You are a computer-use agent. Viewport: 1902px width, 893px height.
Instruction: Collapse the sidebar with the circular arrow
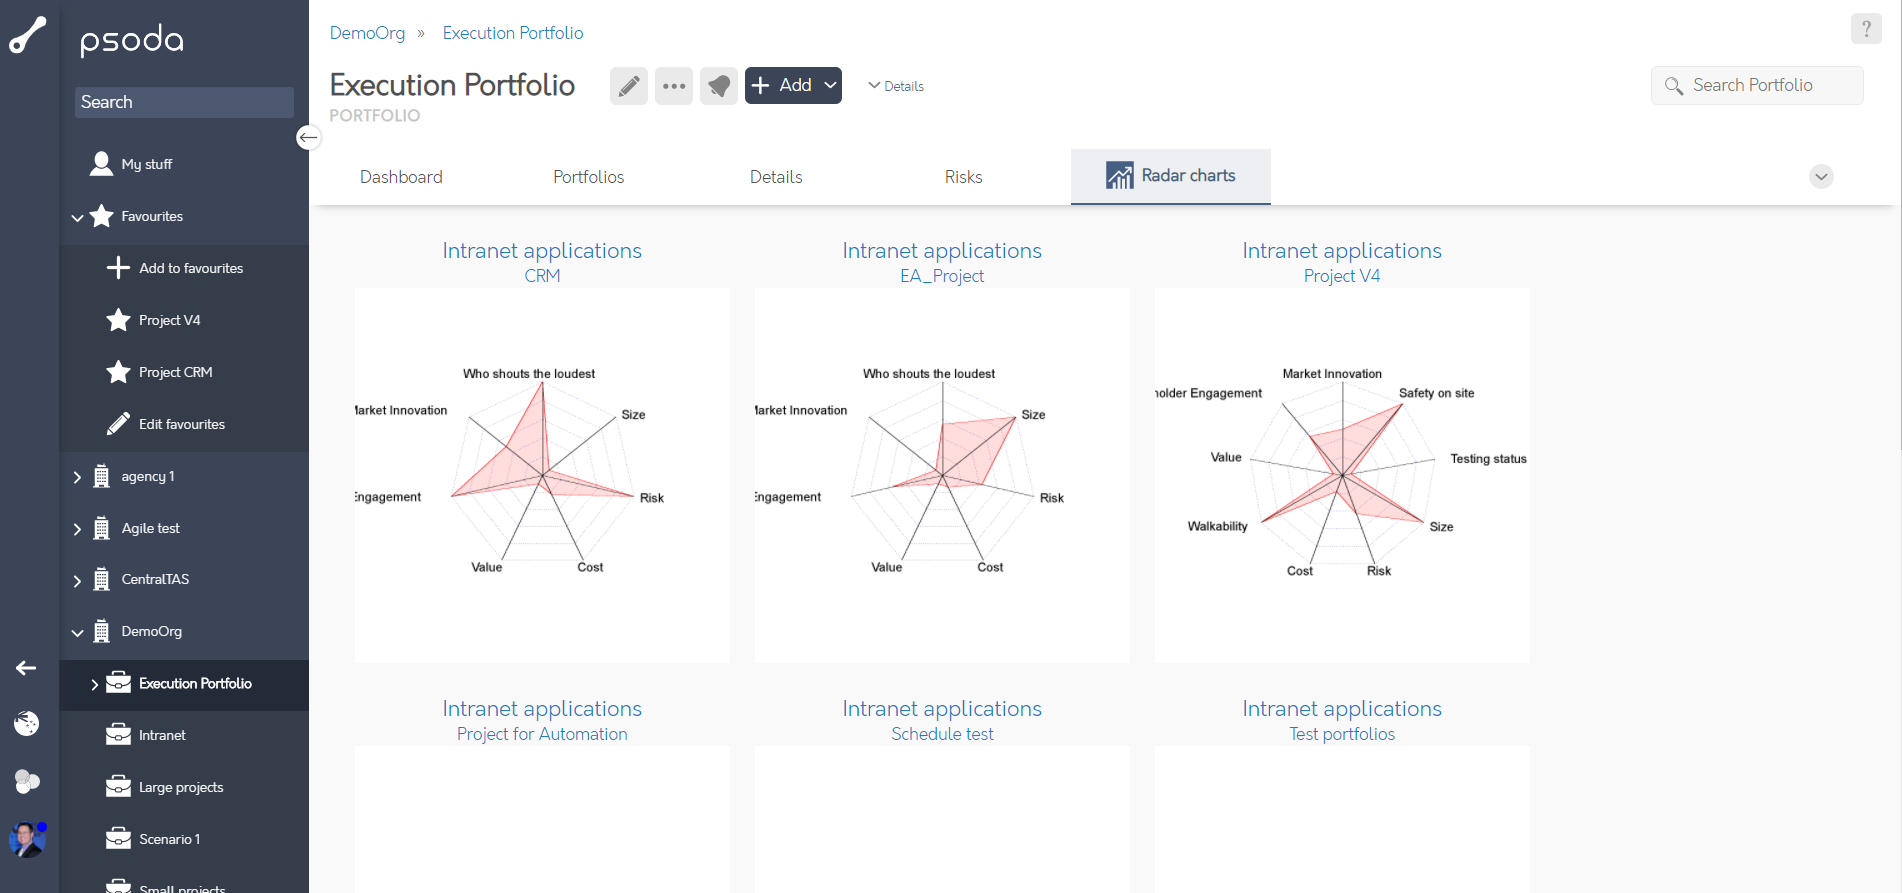(x=308, y=137)
